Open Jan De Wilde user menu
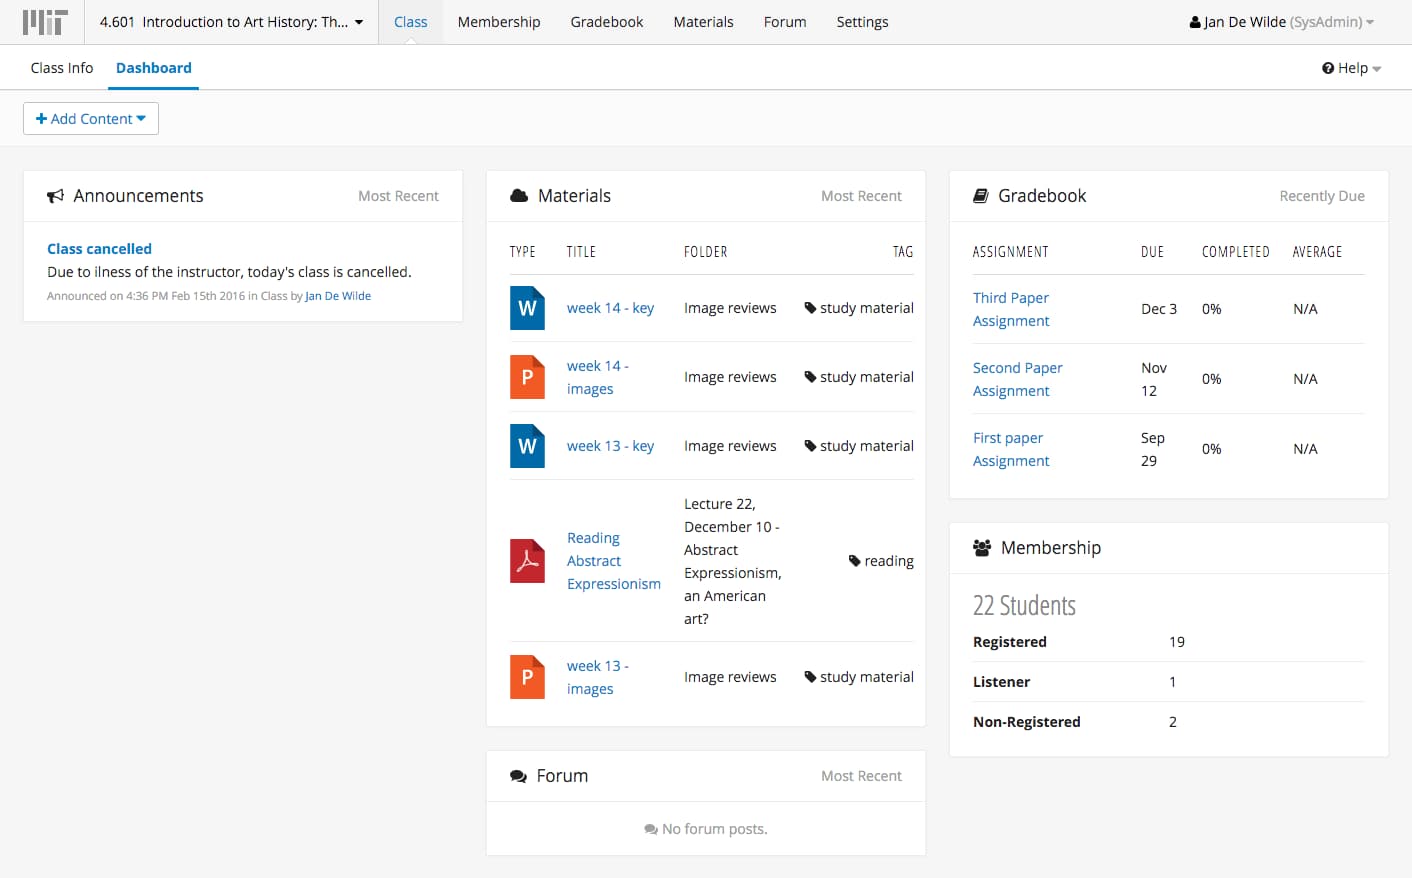The image size is (1412, 878). [x=1281, y=22]
